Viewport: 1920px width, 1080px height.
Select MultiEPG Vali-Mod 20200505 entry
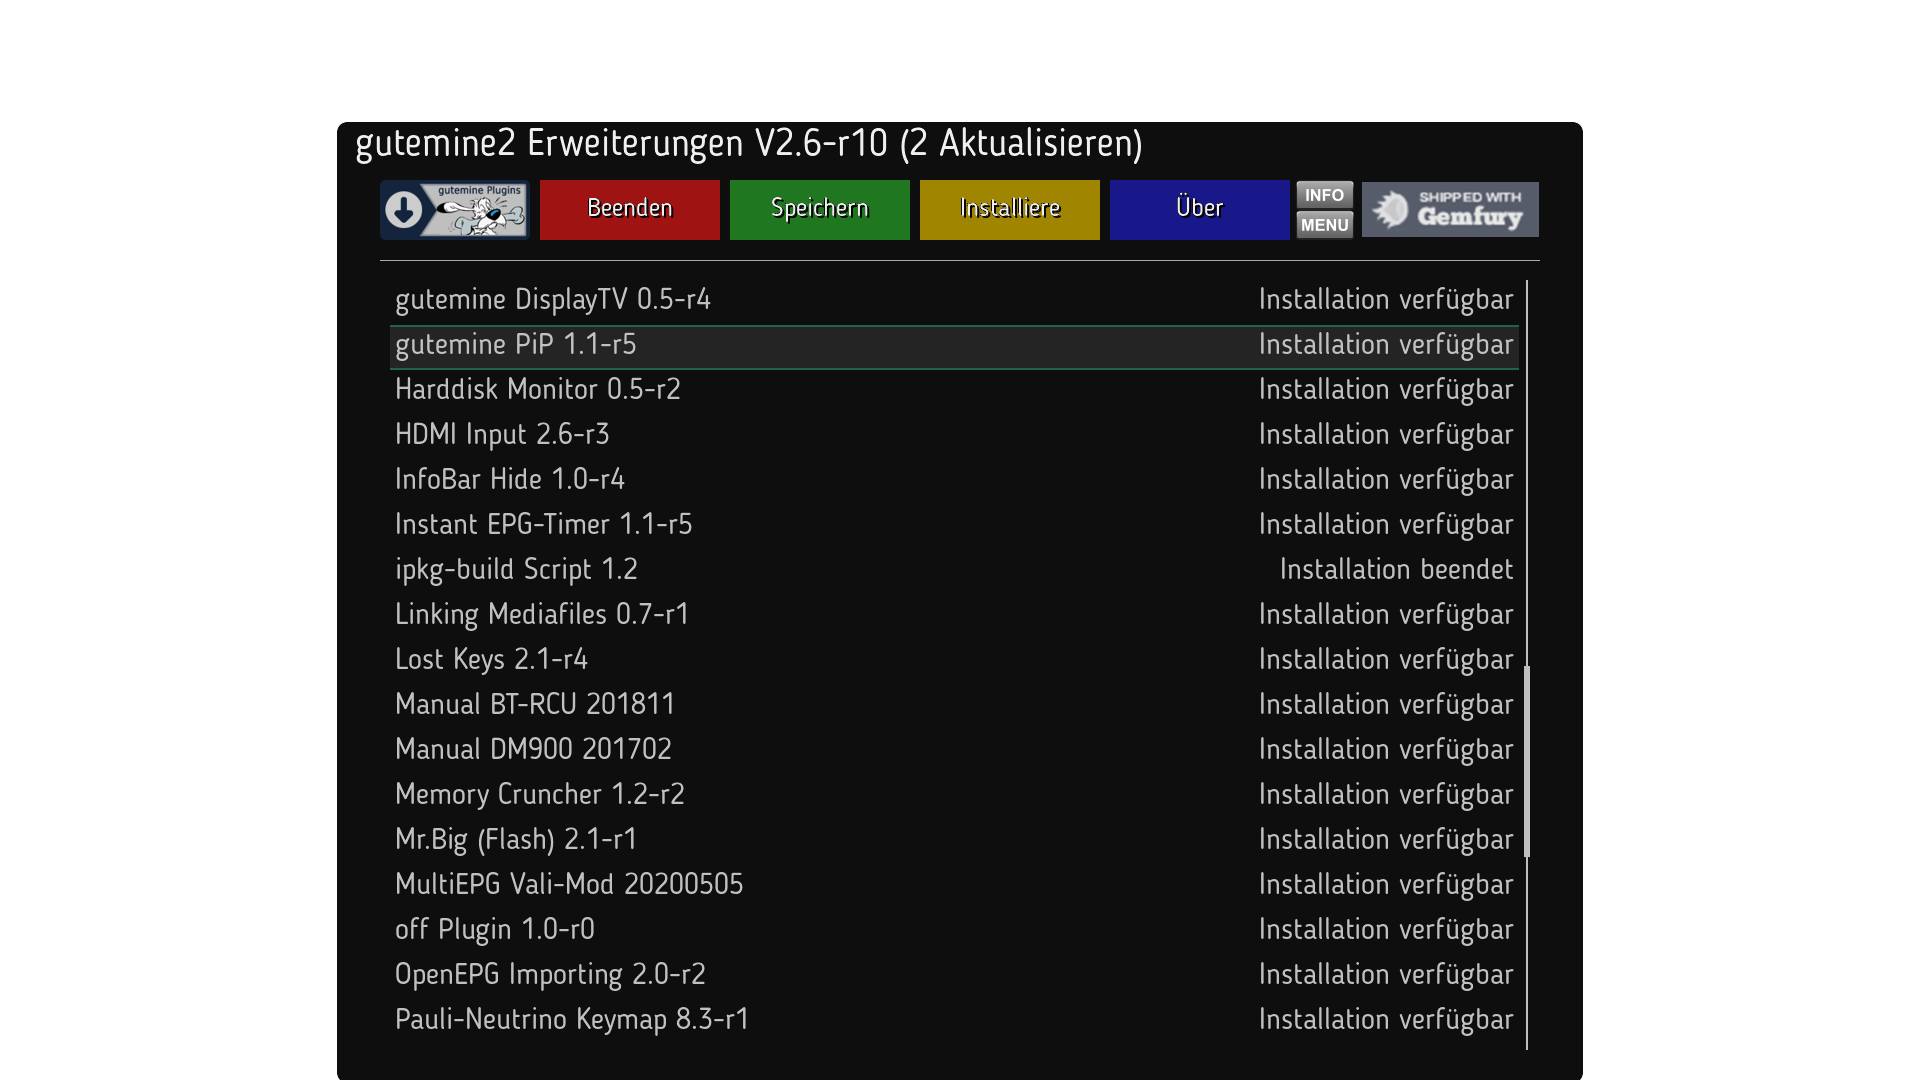pos(954,885)
